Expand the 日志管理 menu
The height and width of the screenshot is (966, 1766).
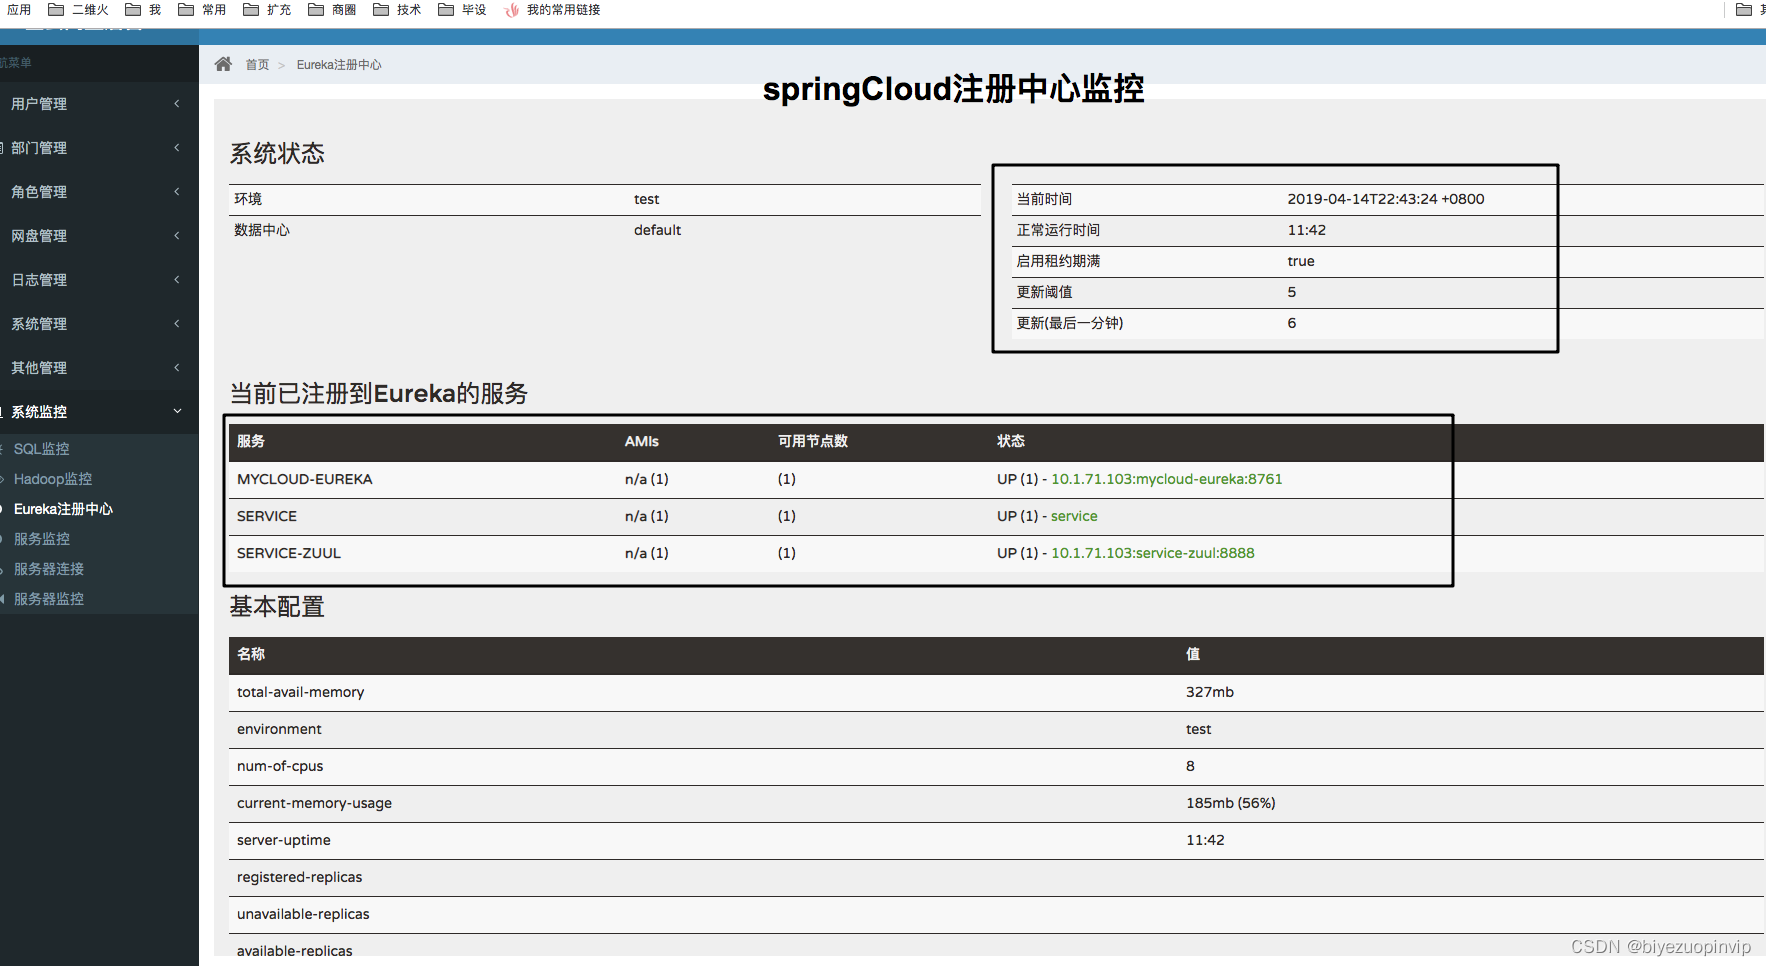click(99, 280)
